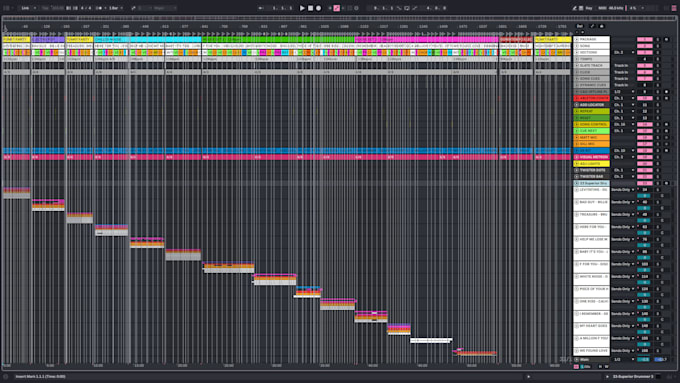Open the Main track 1/2 output dropdown
Viewport: 680px width, 383px height.
(623, 359)
